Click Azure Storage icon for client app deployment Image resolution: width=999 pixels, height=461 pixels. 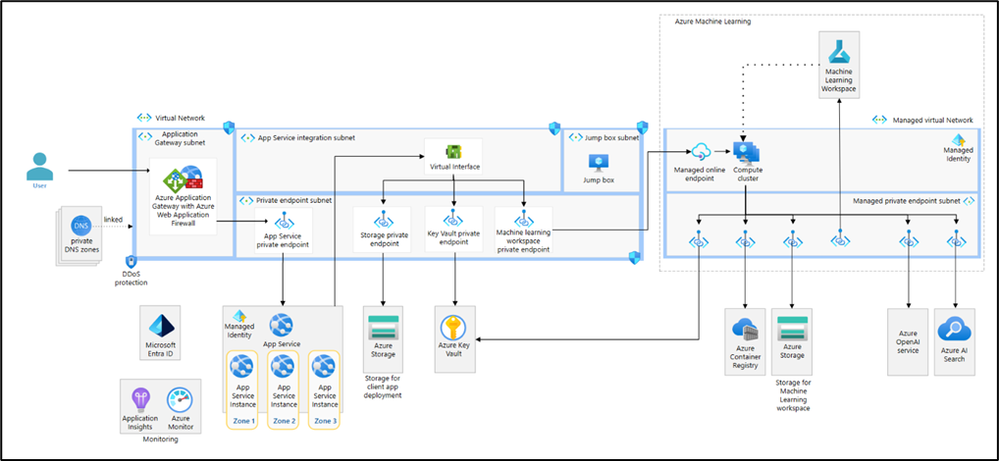coord(383,327)
